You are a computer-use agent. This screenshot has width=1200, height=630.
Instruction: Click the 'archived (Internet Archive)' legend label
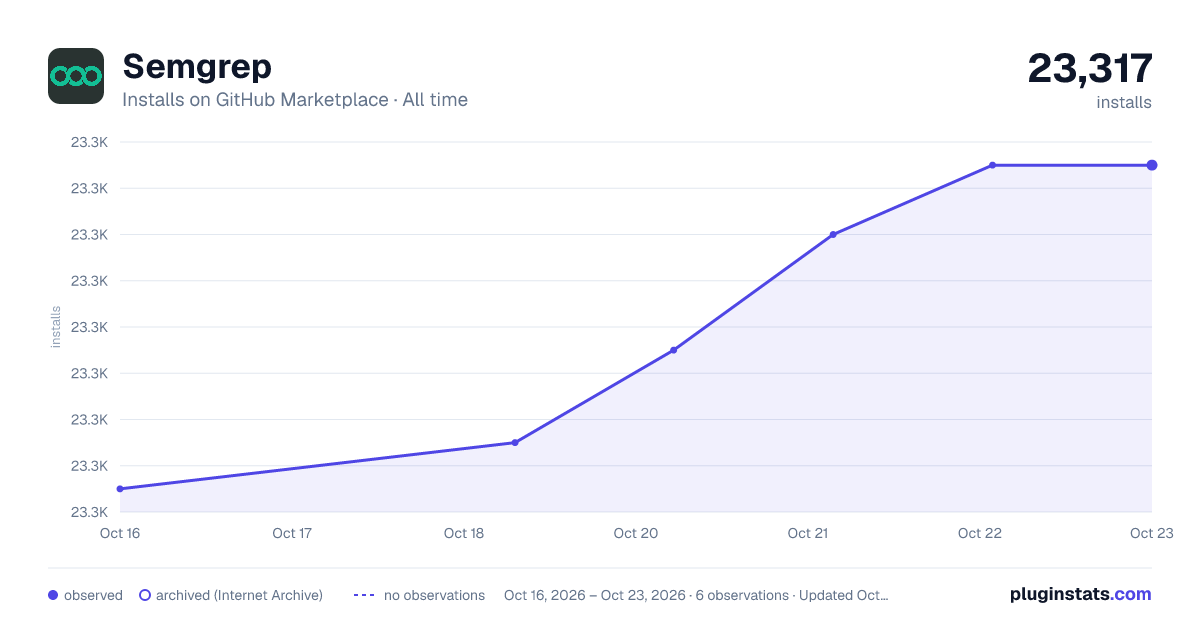239,595
